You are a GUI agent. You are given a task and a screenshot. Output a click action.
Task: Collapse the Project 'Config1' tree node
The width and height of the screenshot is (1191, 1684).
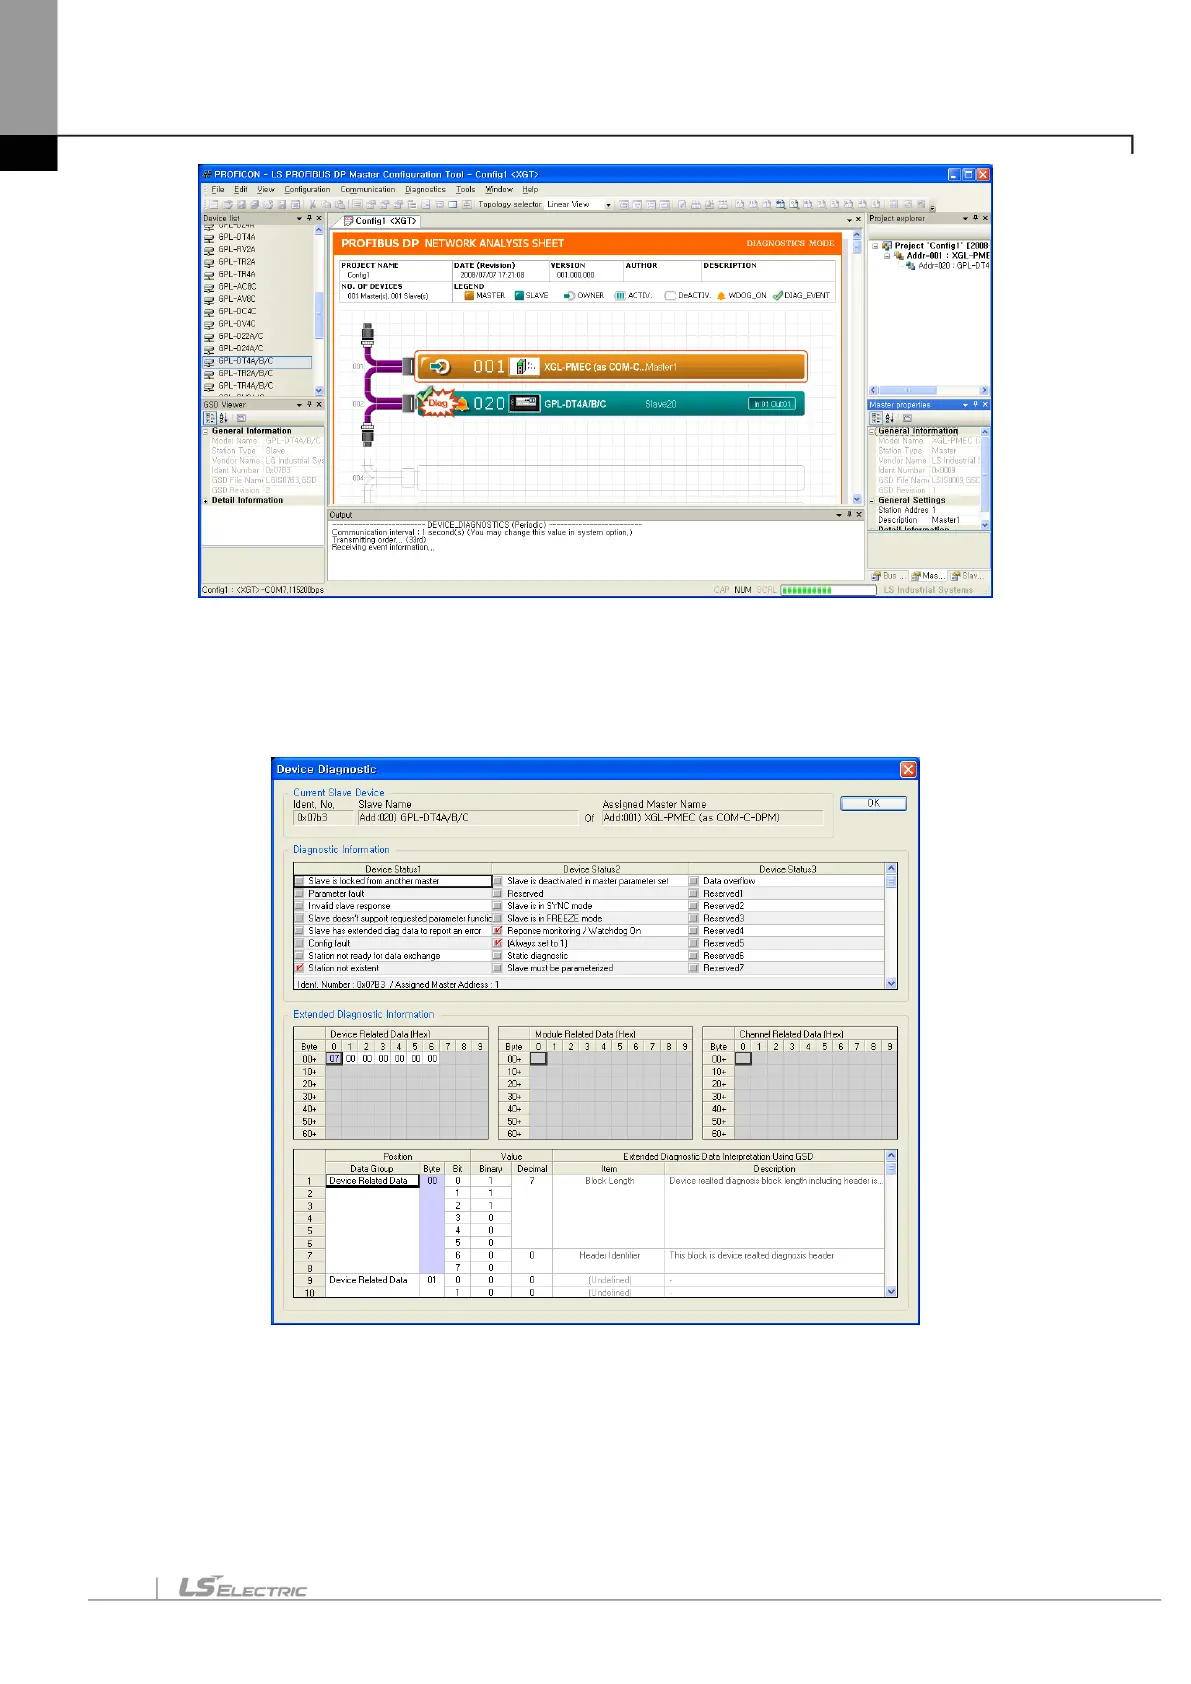875,246
